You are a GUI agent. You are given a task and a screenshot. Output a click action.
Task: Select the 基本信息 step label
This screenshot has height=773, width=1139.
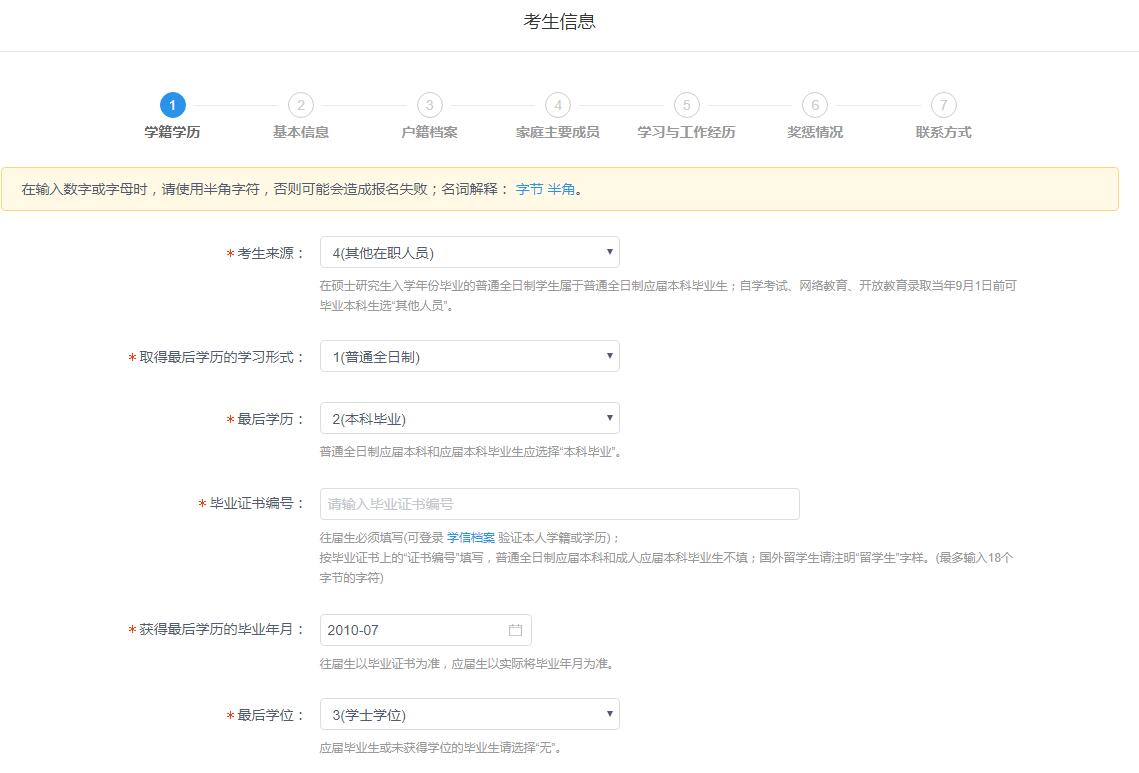click(301, 132)
